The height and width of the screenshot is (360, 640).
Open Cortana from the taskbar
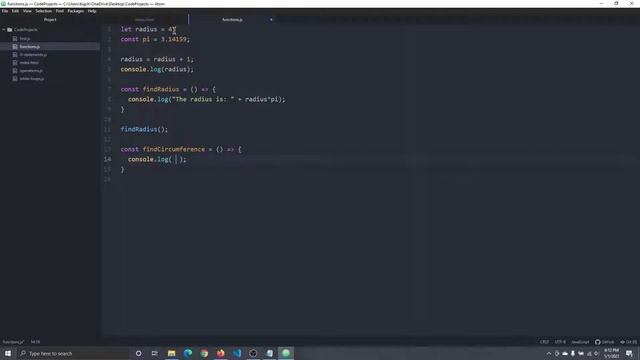138,353
